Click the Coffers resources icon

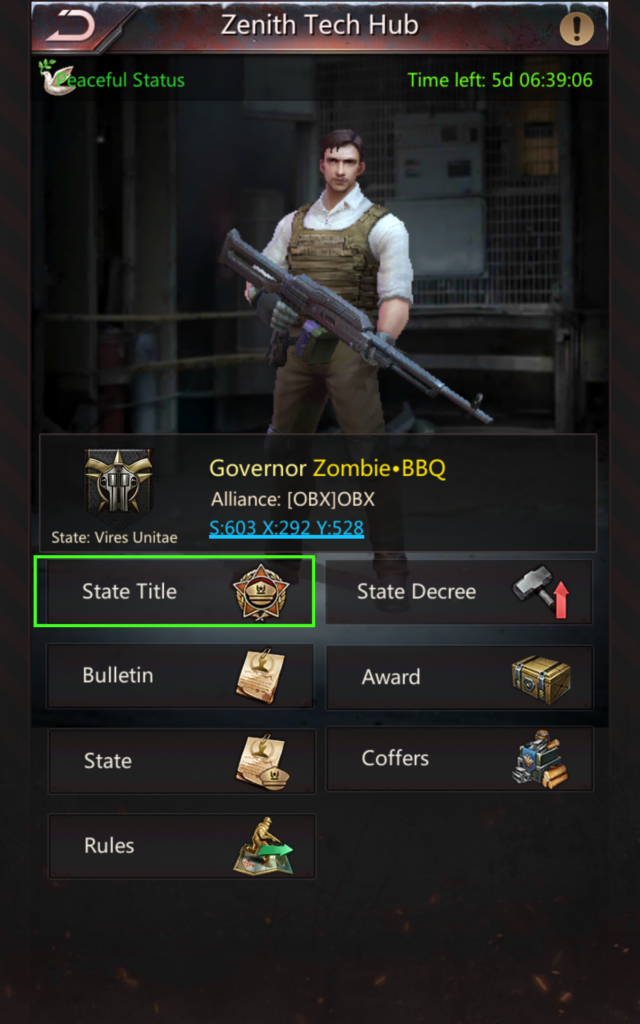[540, 760]
